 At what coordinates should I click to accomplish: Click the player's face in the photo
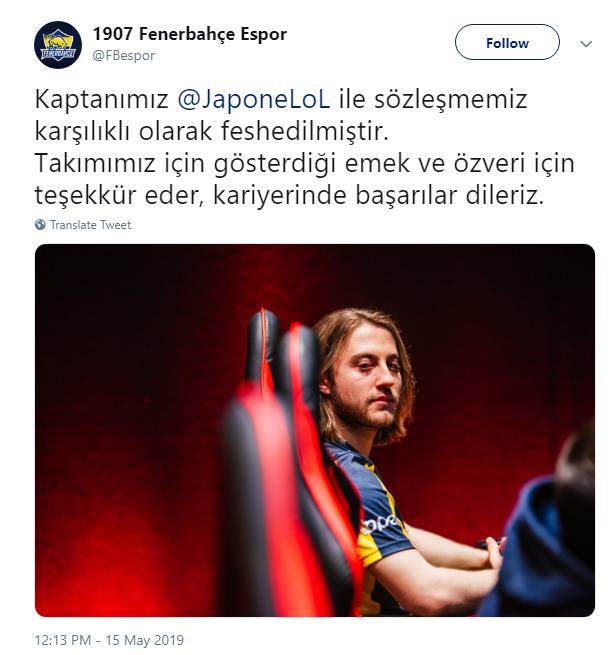[368, 382]
